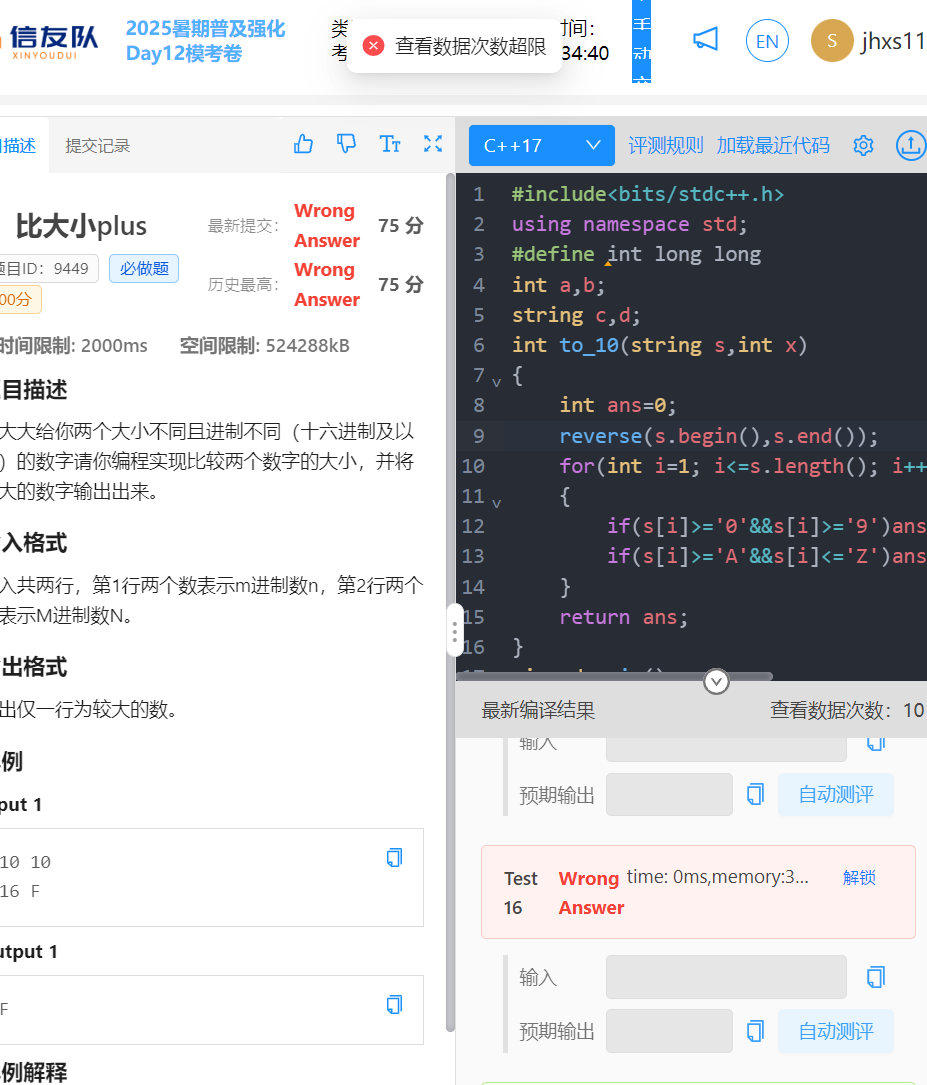927x1085 pixels.
Task: Collapse code block at line 7
Action: 497,379
